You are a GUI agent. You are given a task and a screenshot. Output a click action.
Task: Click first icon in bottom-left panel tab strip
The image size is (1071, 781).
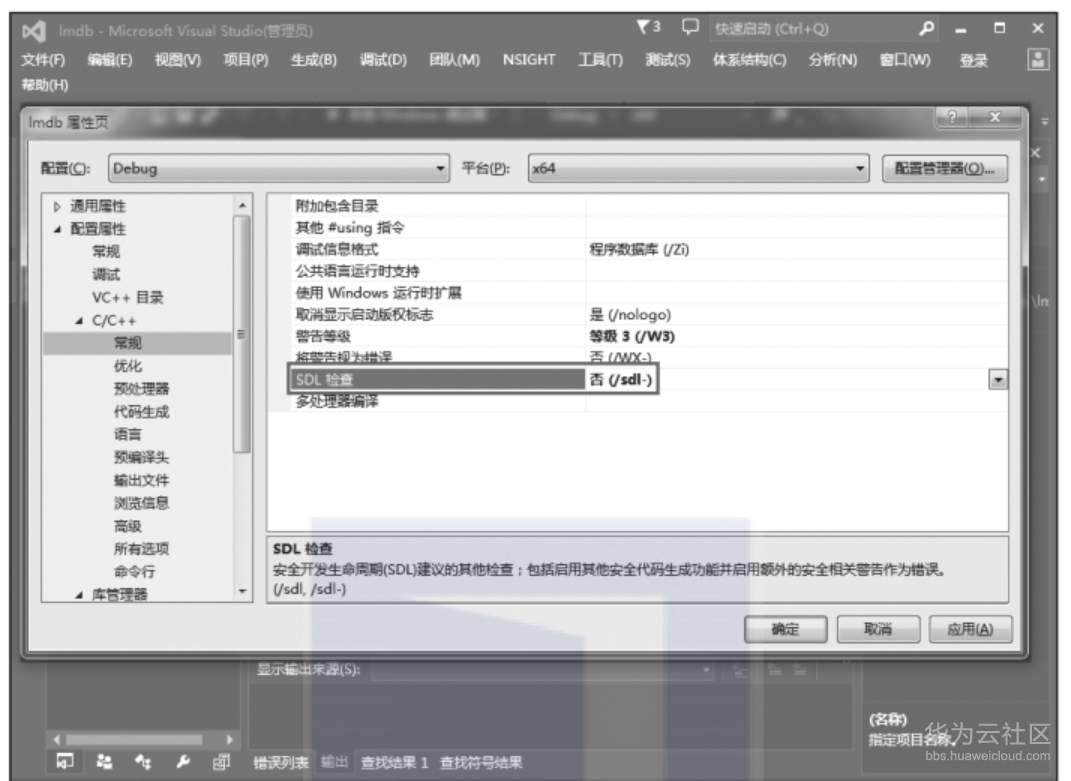[x=65, y=761]
